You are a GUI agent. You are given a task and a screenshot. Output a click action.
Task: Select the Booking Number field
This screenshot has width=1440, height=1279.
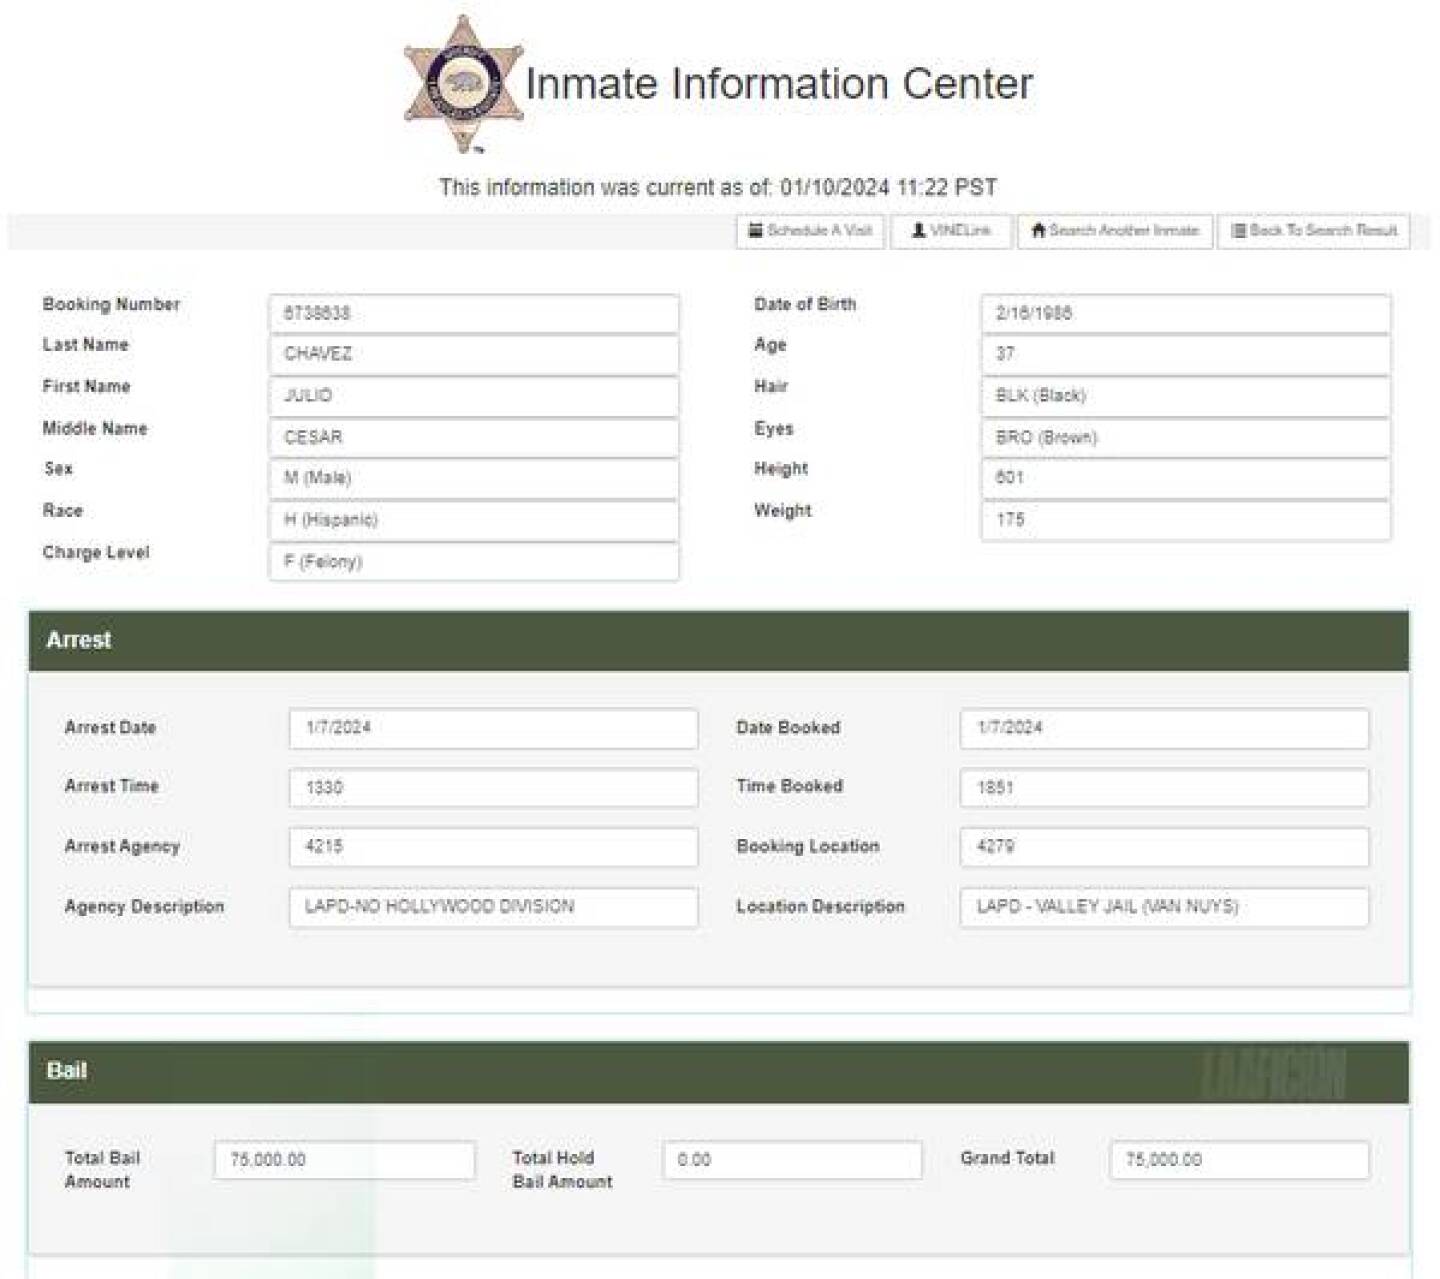click(x=473, y=313)
